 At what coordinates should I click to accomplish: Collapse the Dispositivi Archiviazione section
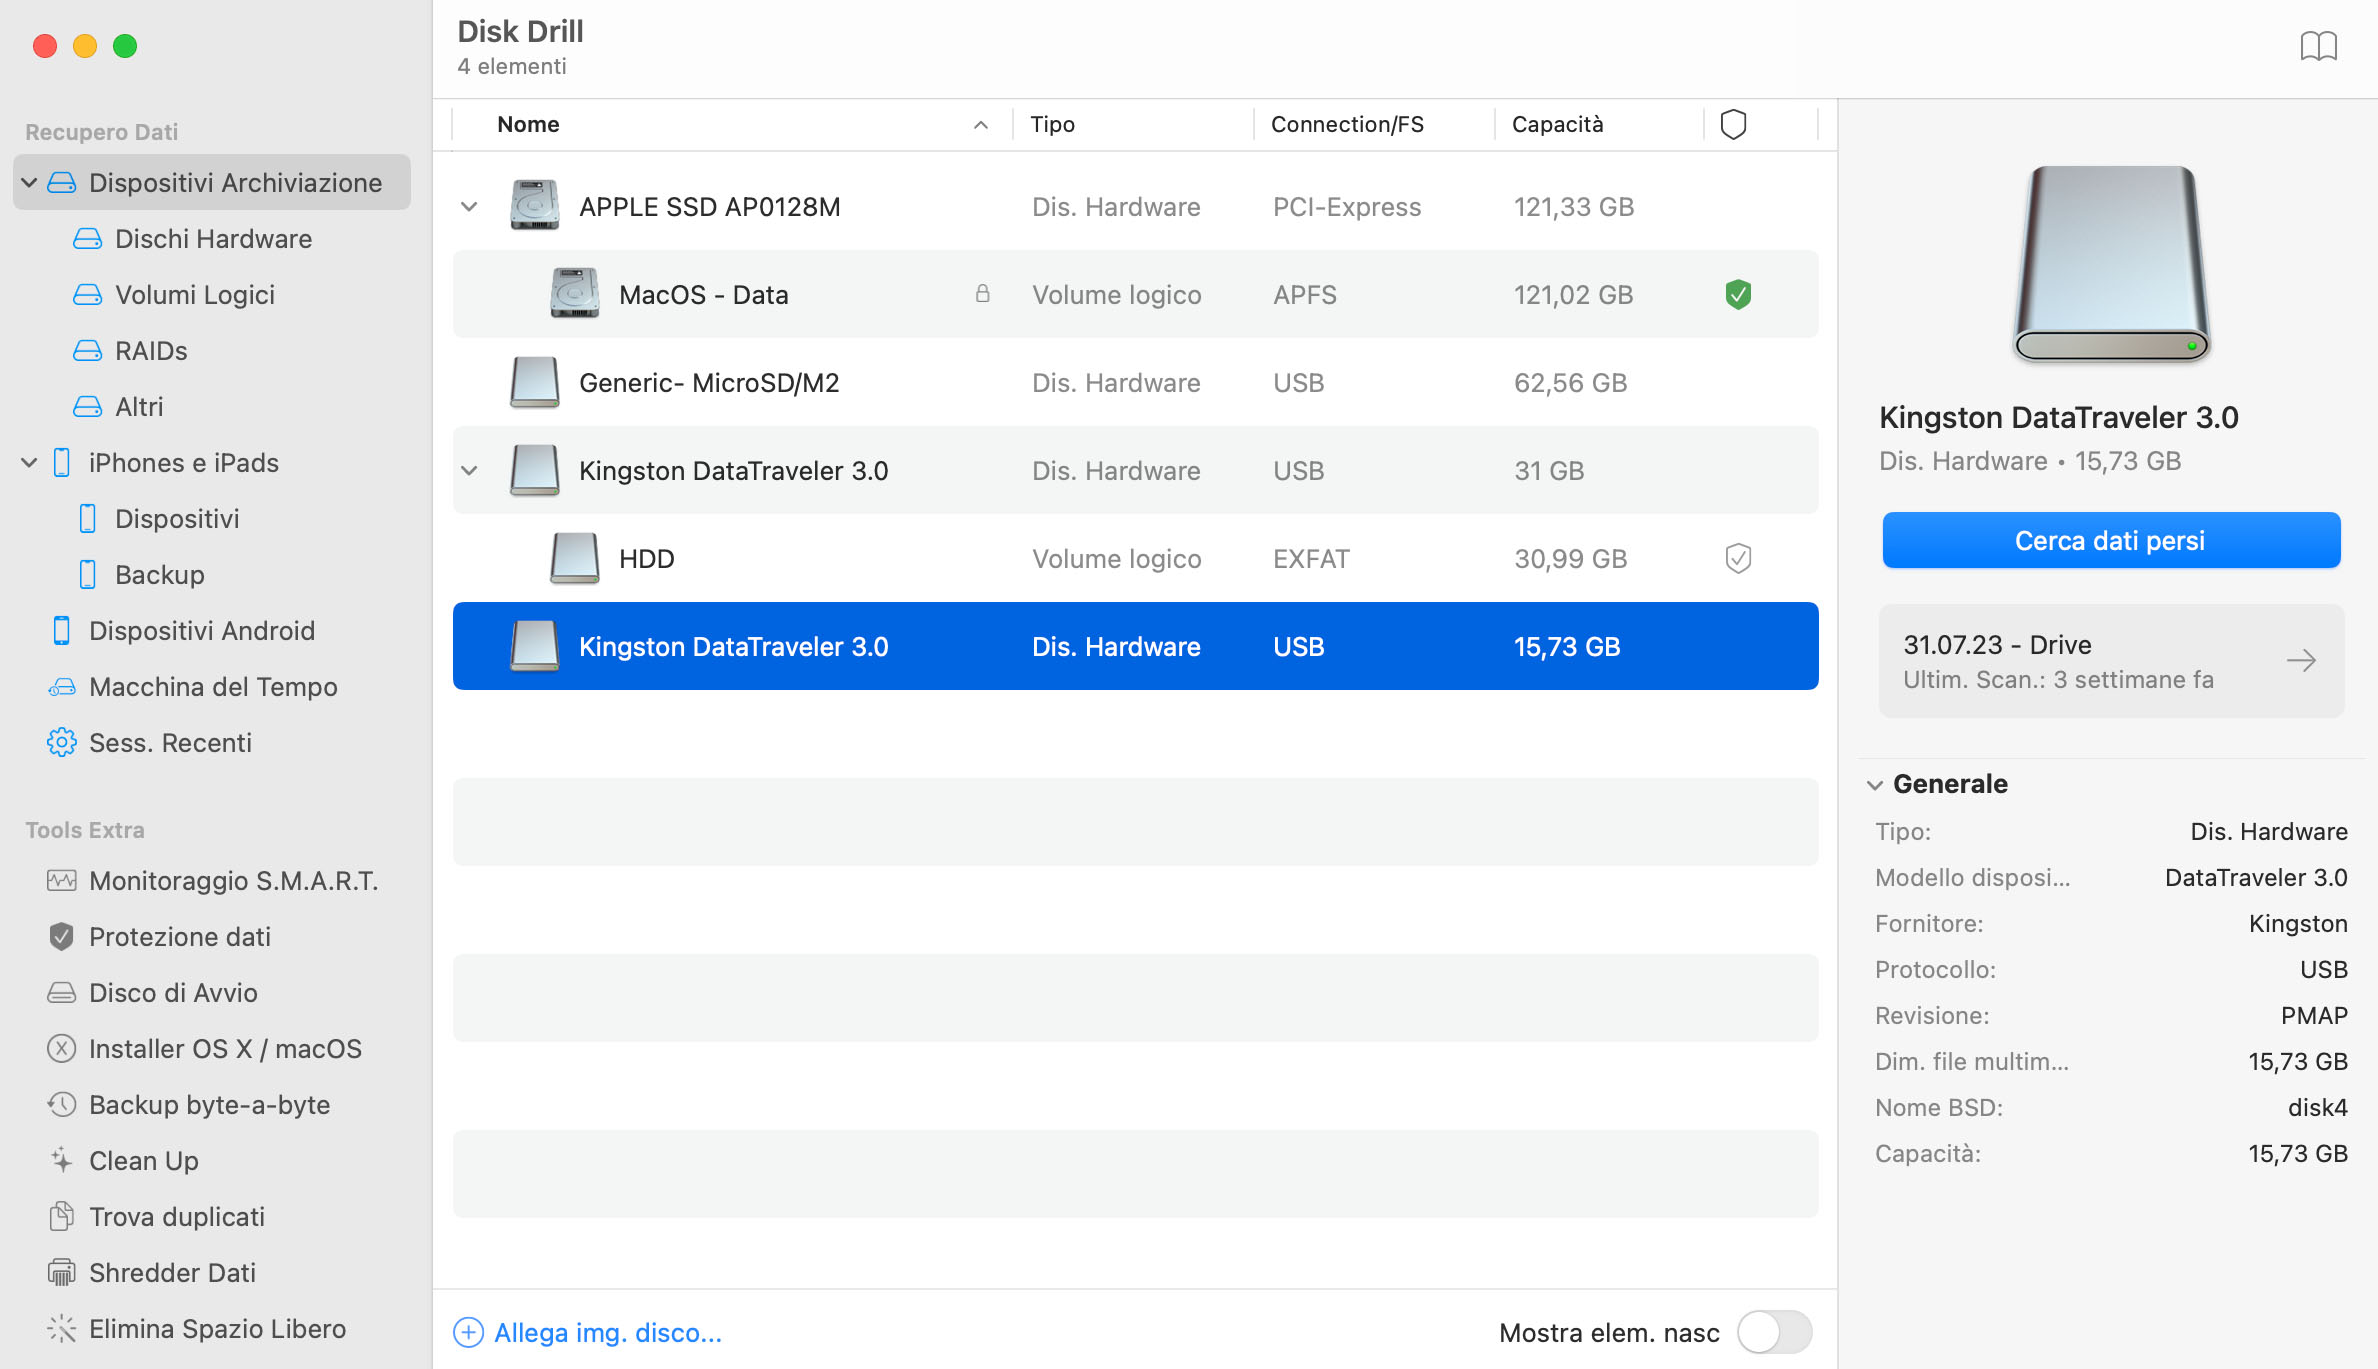pyautogui.click(x=28, y=183)
